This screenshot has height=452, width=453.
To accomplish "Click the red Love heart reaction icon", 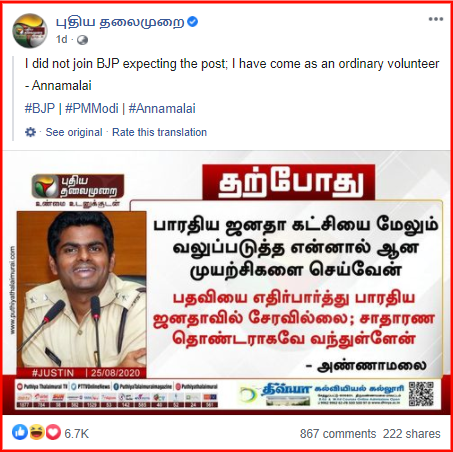I will click(53, 432).
